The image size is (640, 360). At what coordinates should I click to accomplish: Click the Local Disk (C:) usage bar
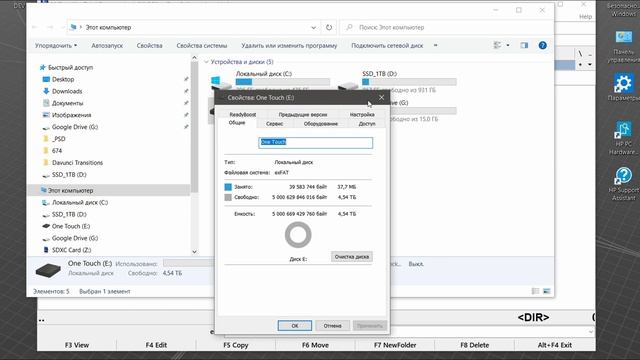(282, 82)
